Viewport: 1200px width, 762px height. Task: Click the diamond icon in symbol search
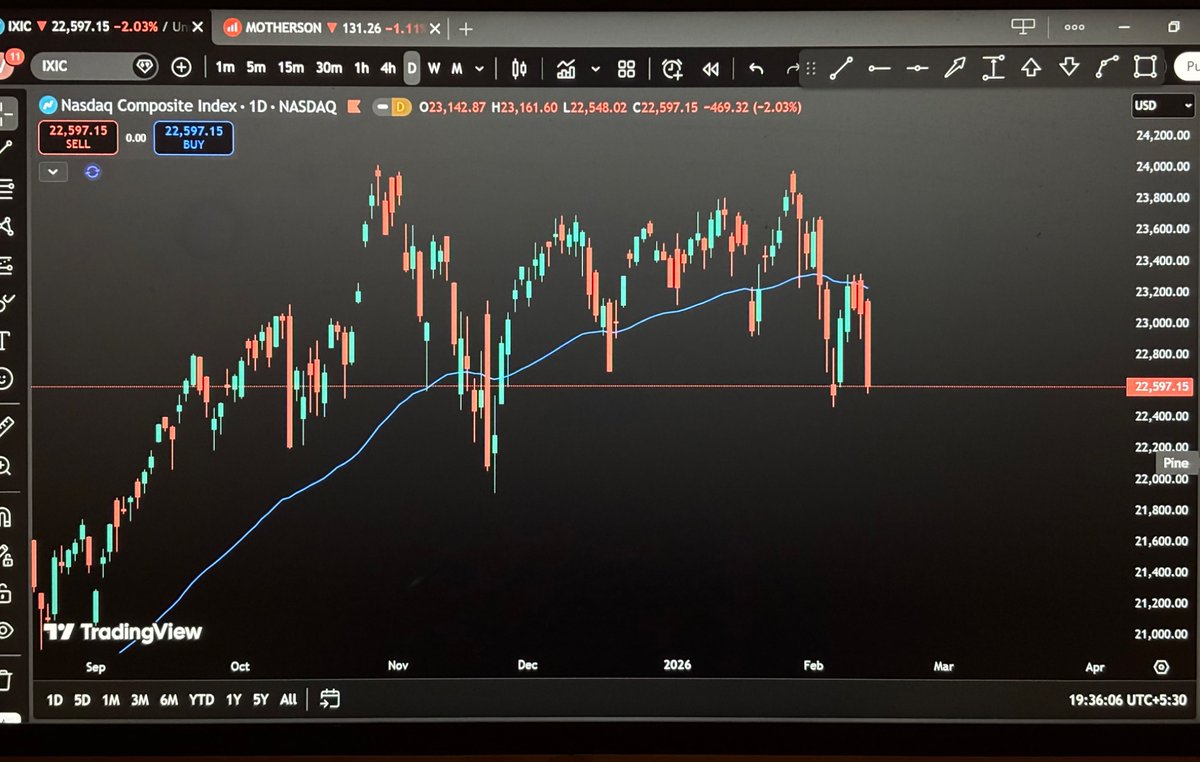146,67
